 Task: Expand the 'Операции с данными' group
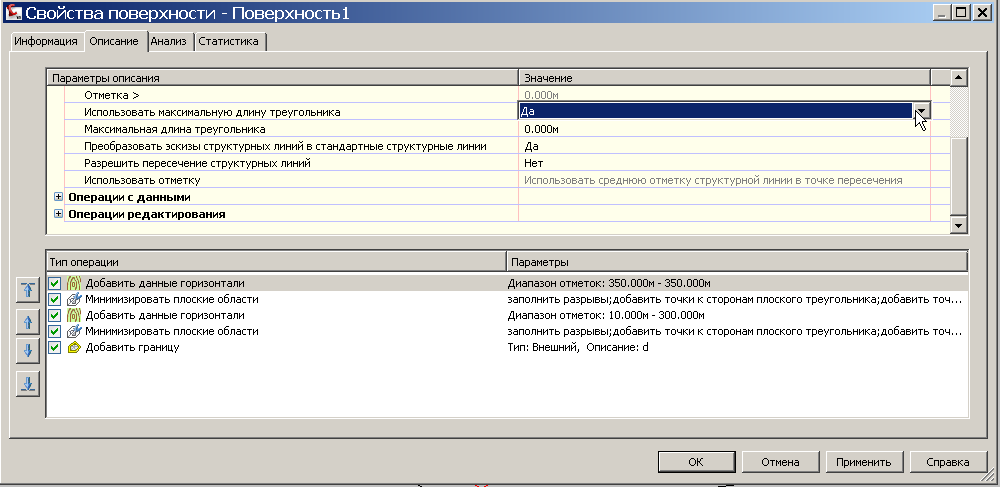pyautogui.click(x=57, y=197)
